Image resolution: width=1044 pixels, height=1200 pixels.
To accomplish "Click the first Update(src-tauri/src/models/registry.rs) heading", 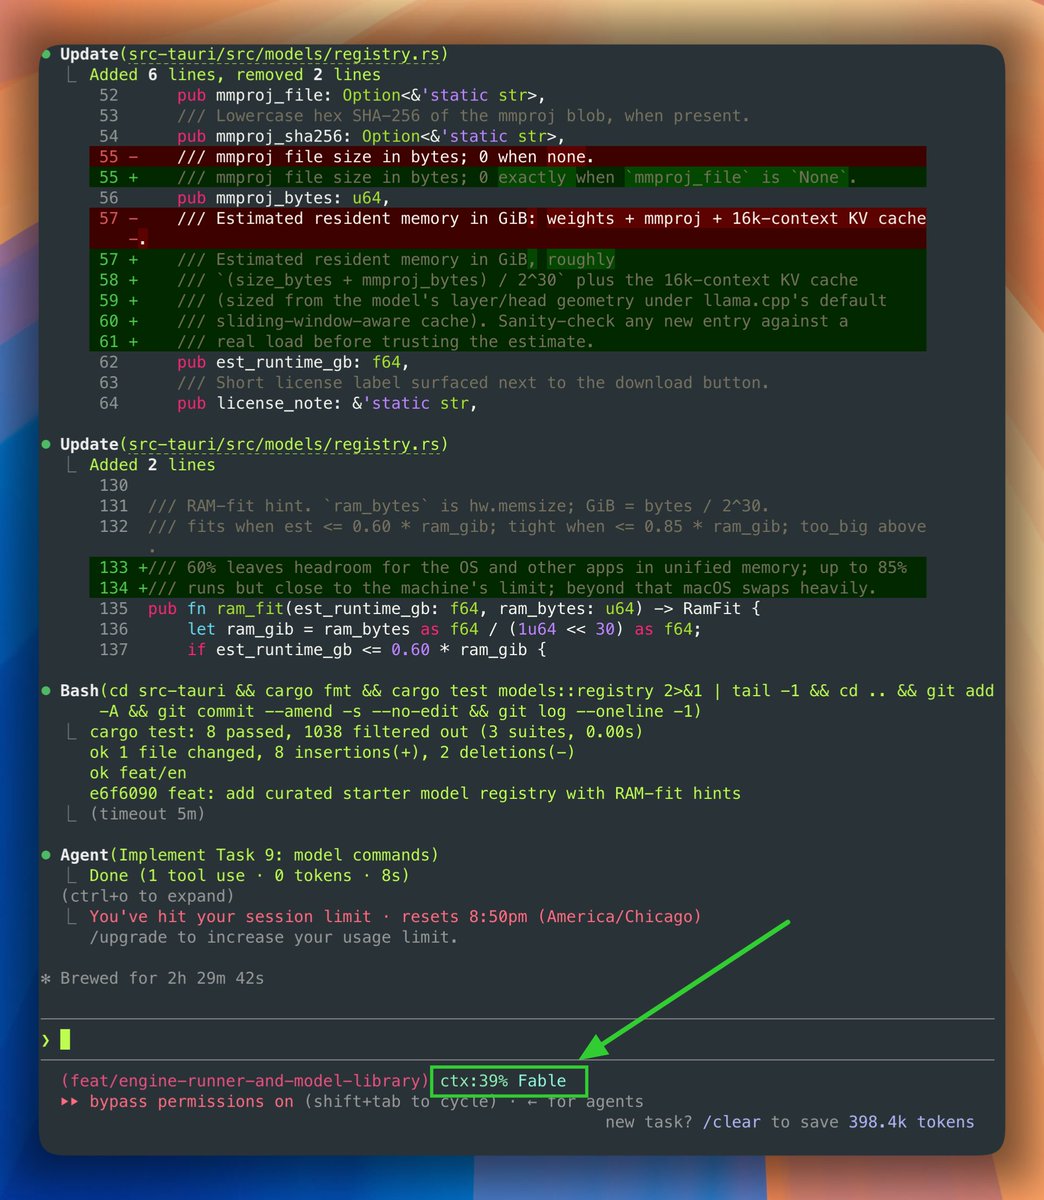I will coord(254,54).
